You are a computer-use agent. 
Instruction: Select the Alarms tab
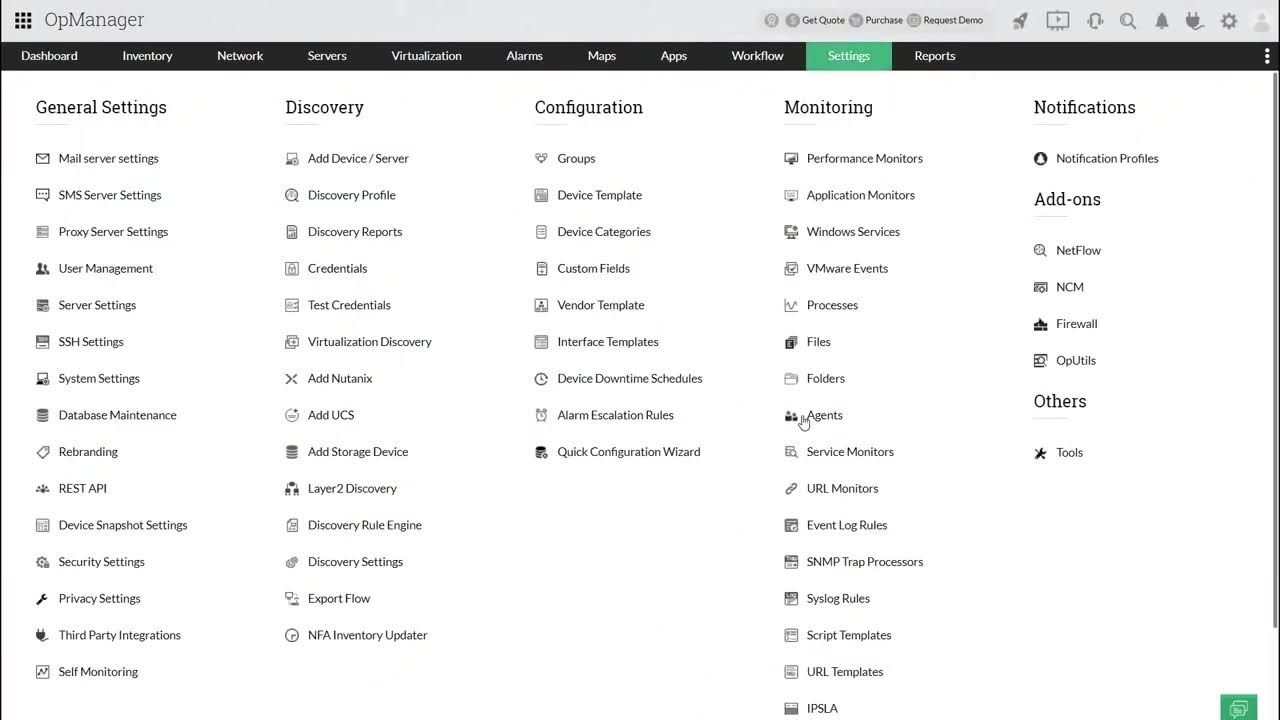pos(524,56)
